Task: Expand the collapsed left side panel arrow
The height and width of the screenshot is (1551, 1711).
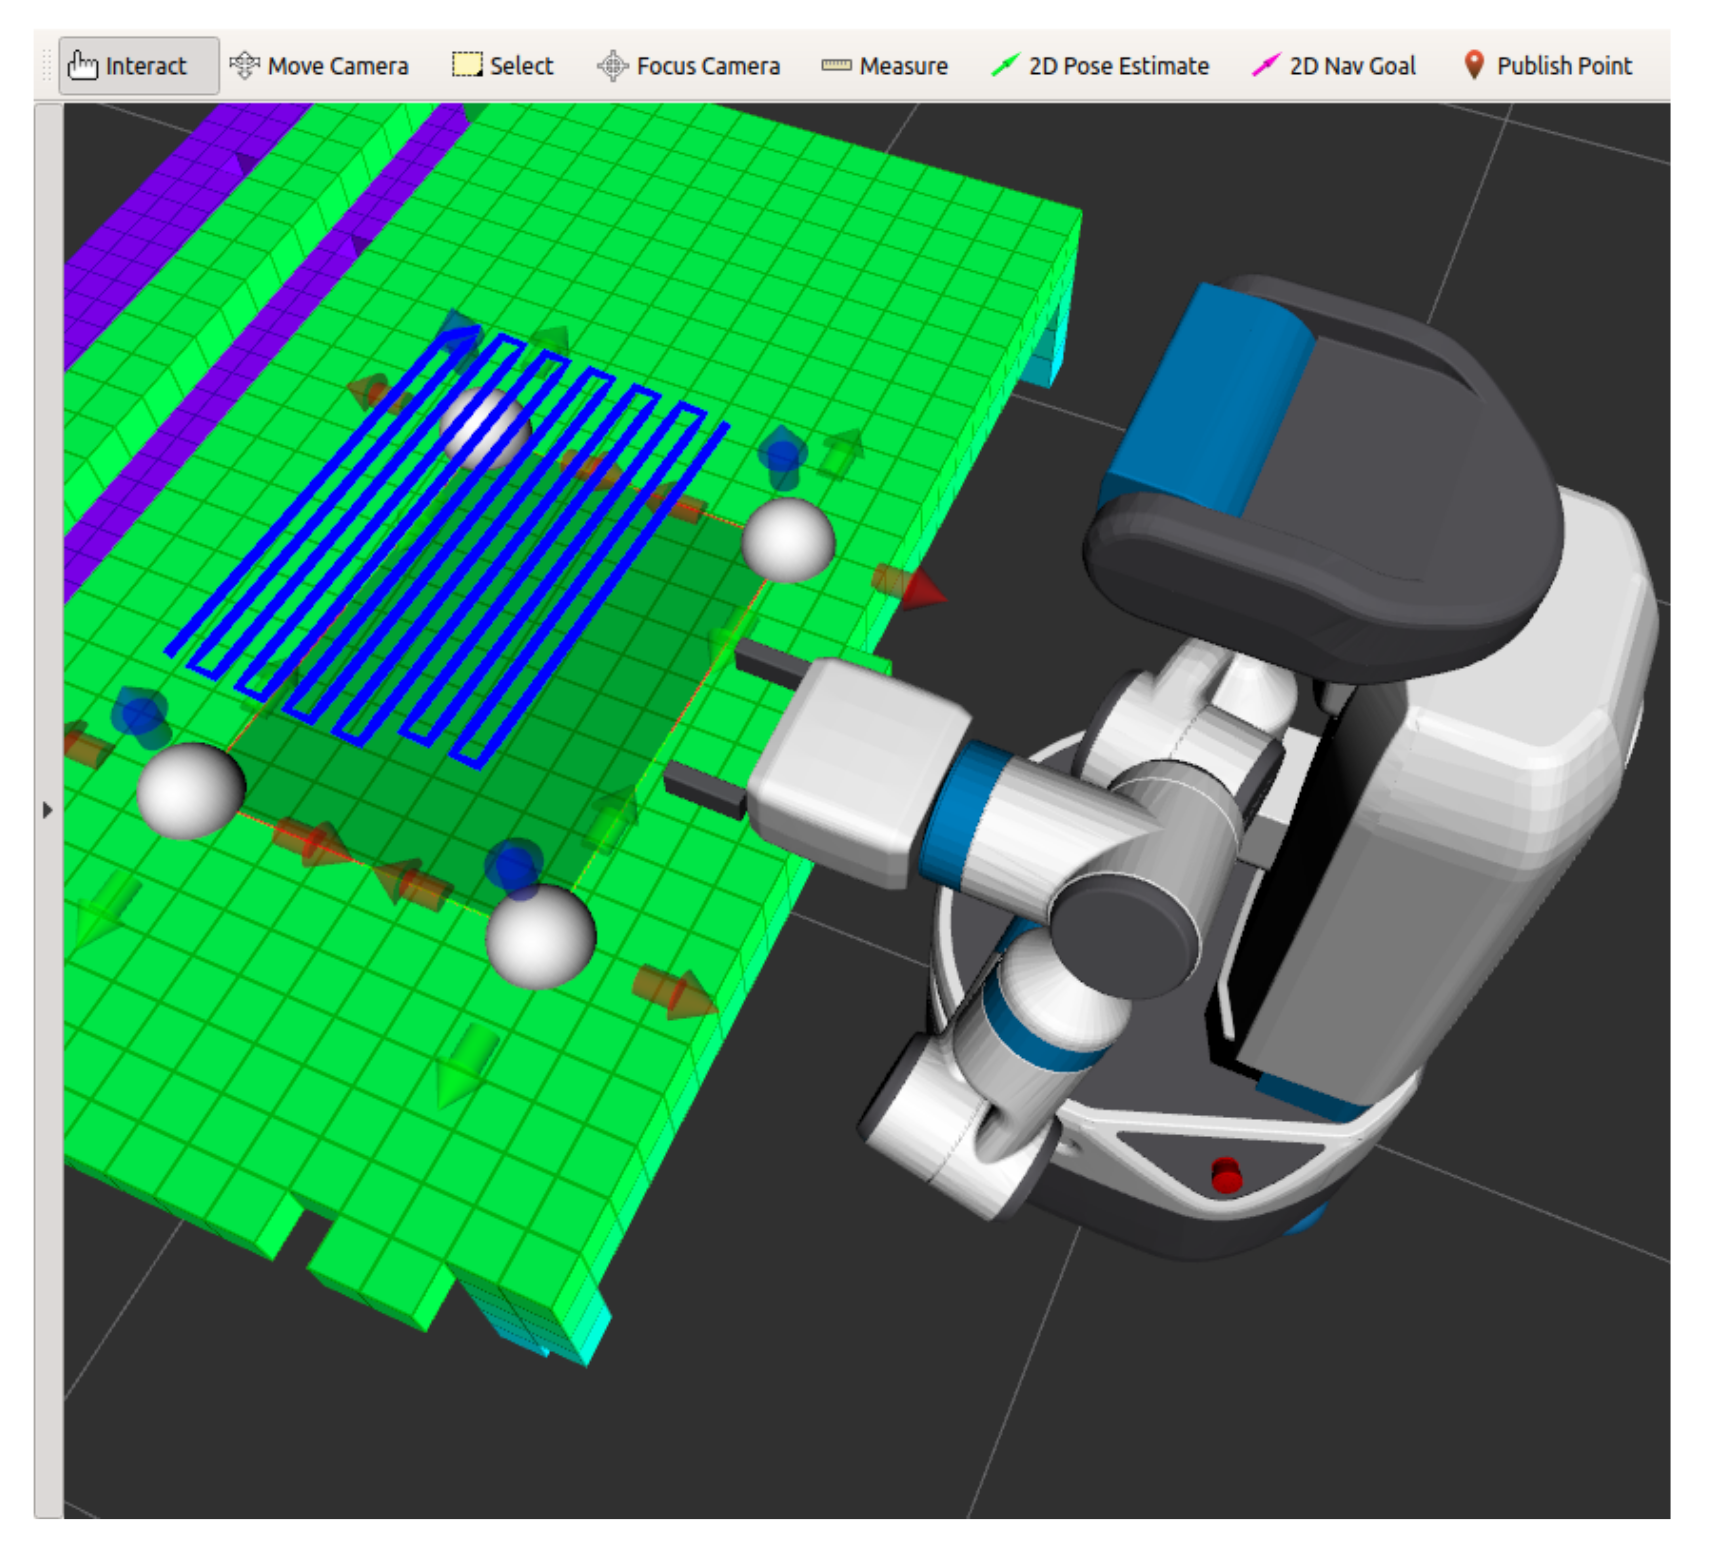Action: pos(47,810)
